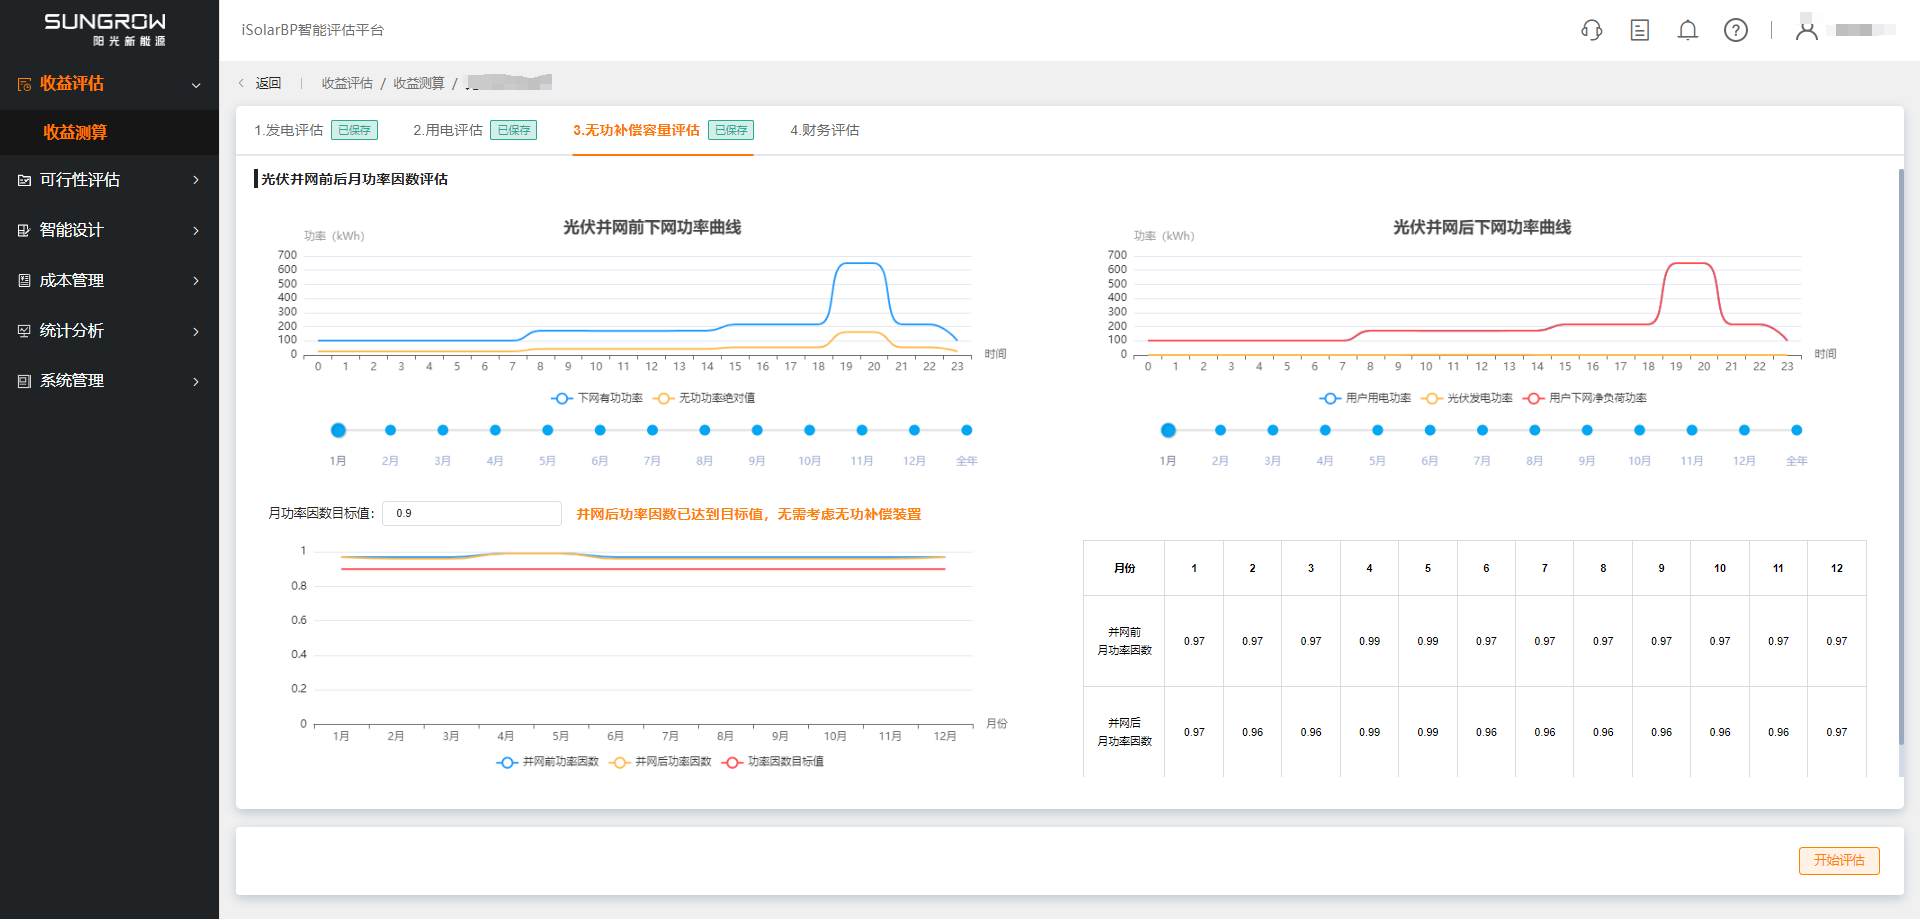Select 6月 on left chart timeline
1920x919 pixels.
tap(600, 430)
